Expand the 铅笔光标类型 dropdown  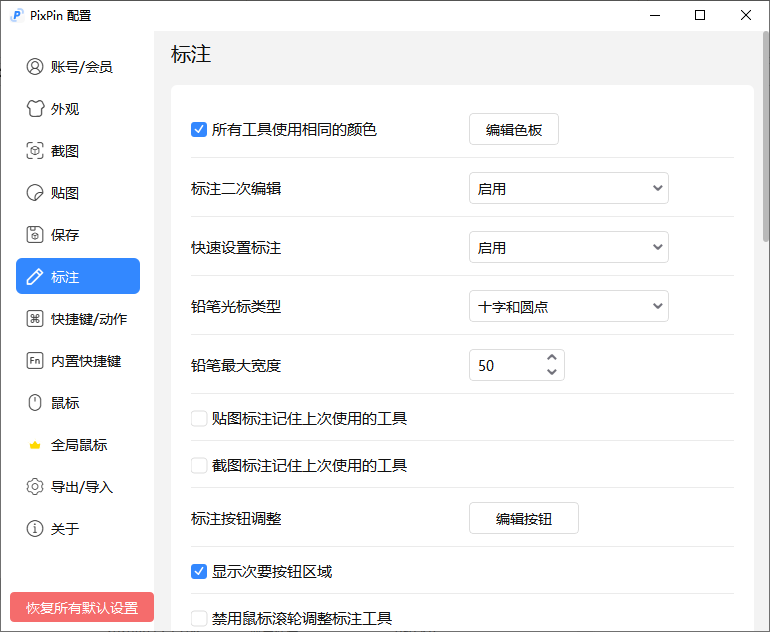pos(569,306)
